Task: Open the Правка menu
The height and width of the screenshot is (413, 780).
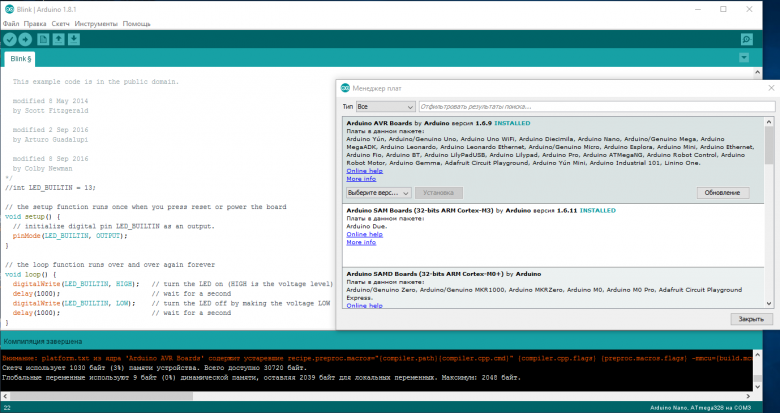Action: pos(35,23)
